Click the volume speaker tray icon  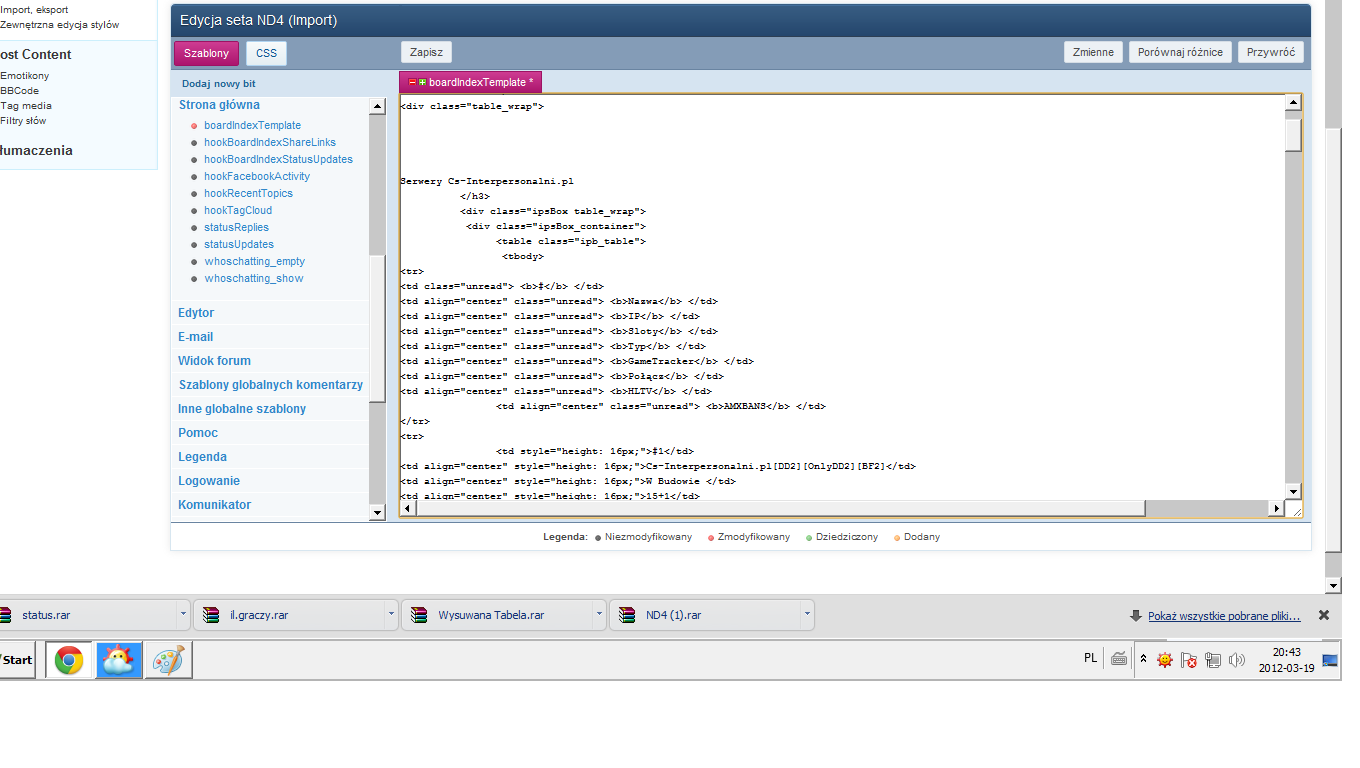point(1237,660)
